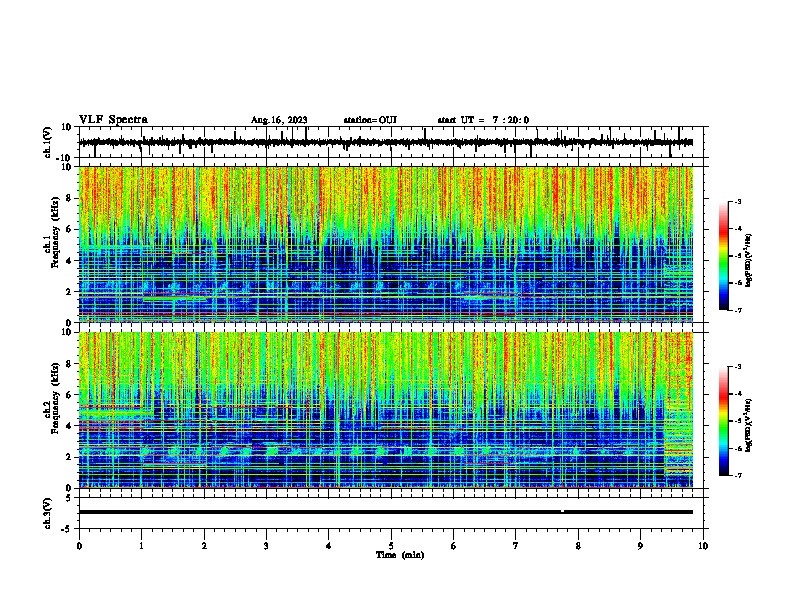Image resolution: width=792 pixels, height=612 pixels.
Task: Click the ch.2 colorbar log(PSD) label
Action: [x=749, y=425]
